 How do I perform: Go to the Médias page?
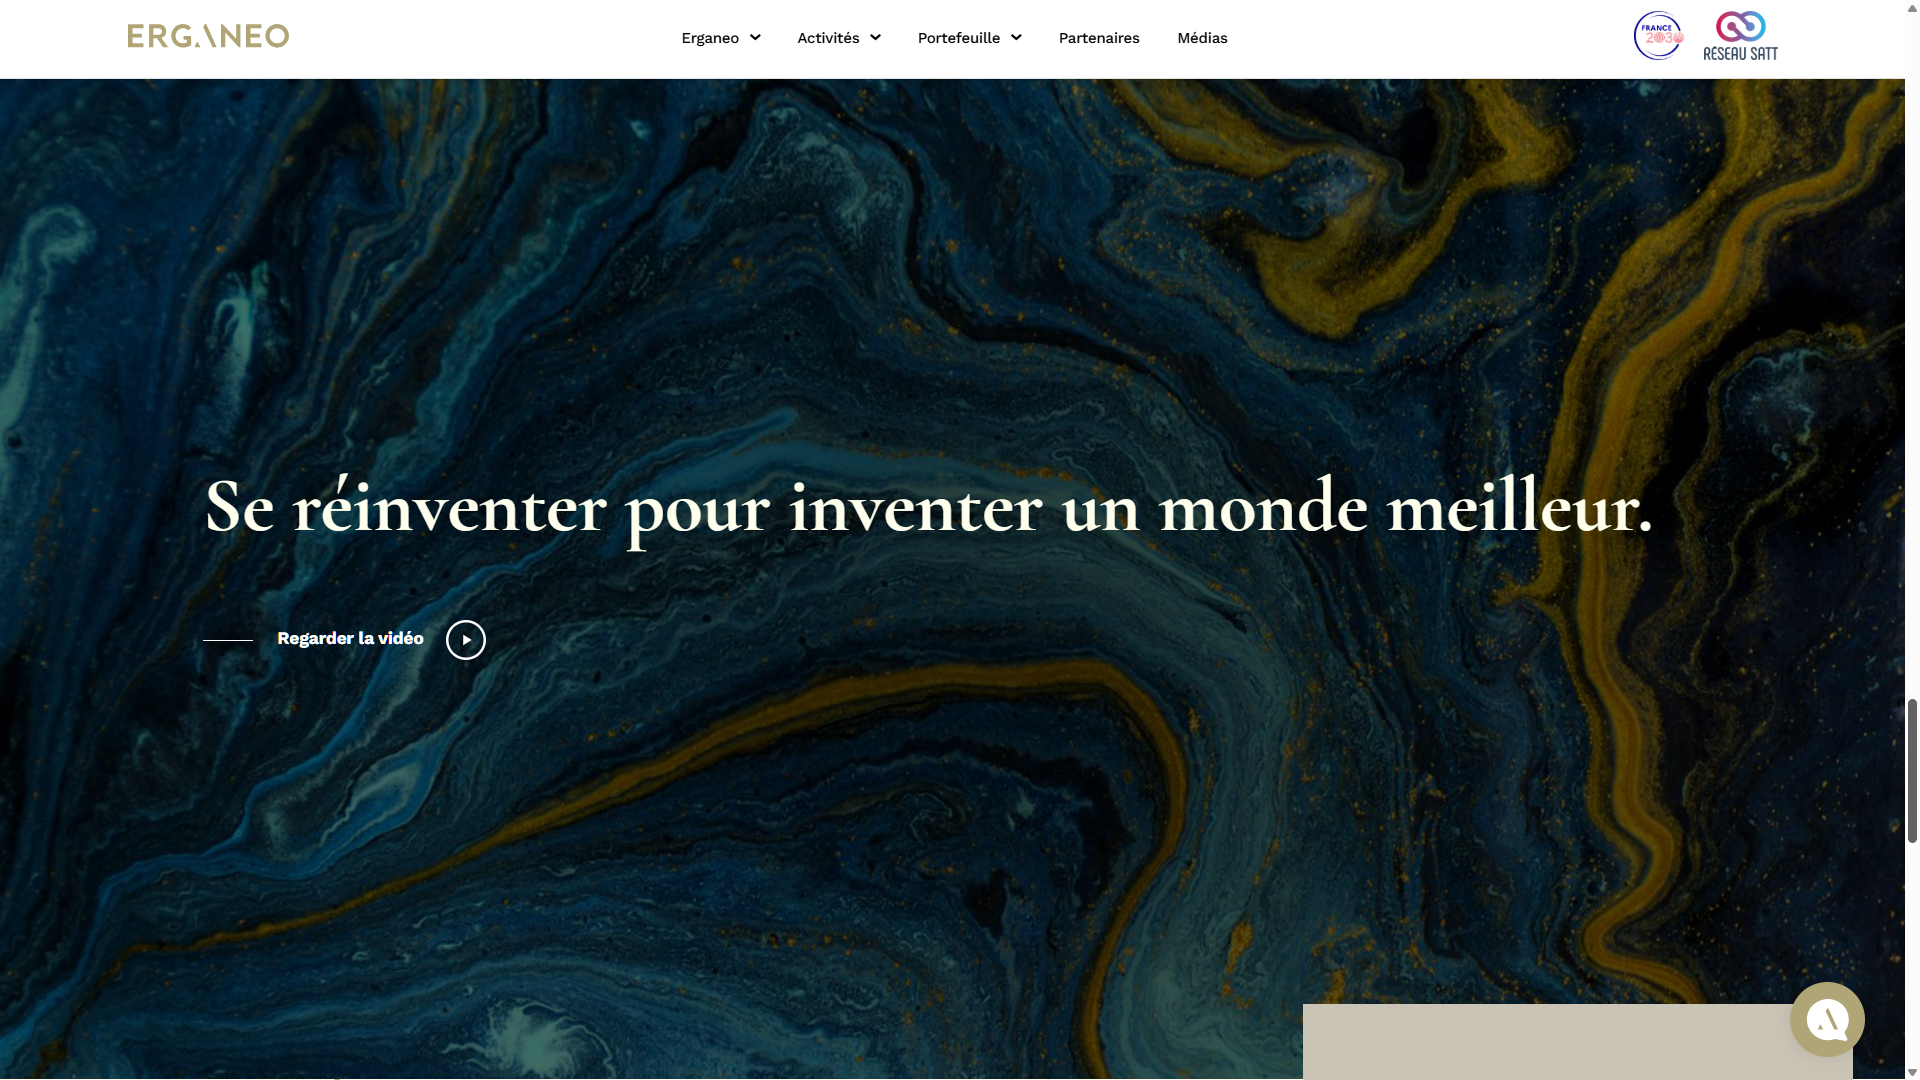point(1202,38)
